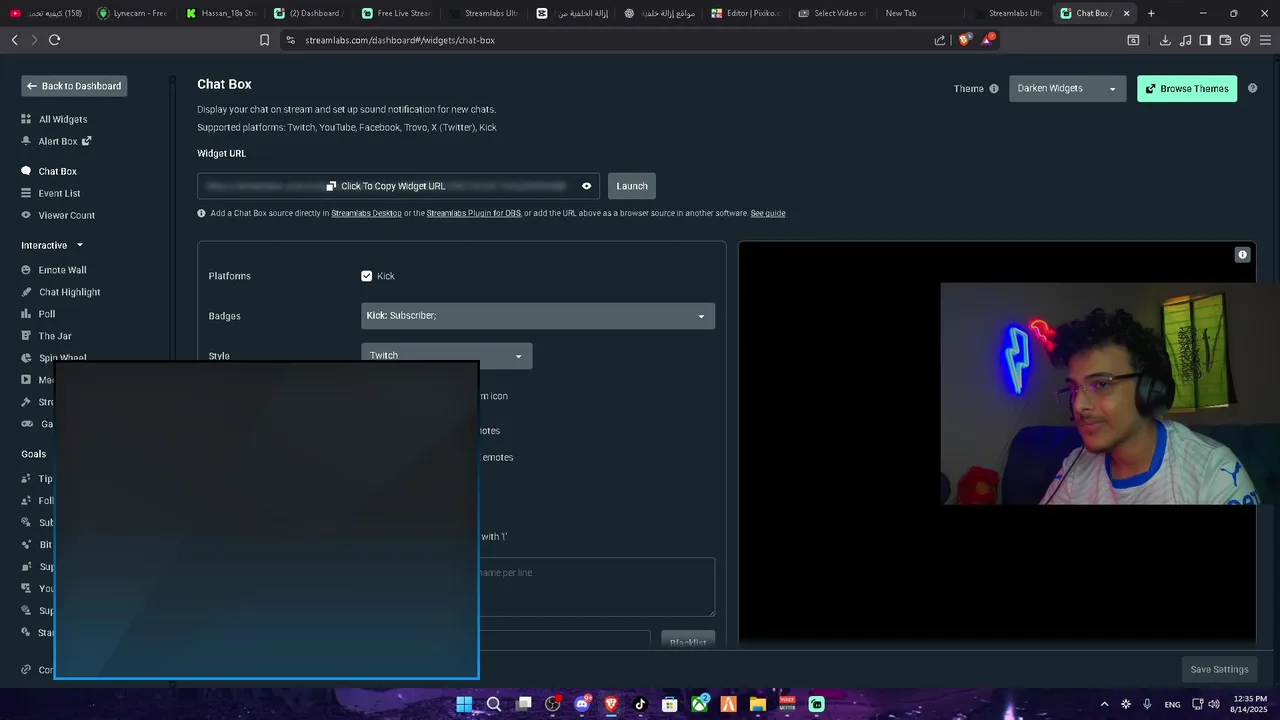Open the Style dropdown set to Twitch
The width and height of the screenshot is (1280, 720).
click(x=446, y=356)
